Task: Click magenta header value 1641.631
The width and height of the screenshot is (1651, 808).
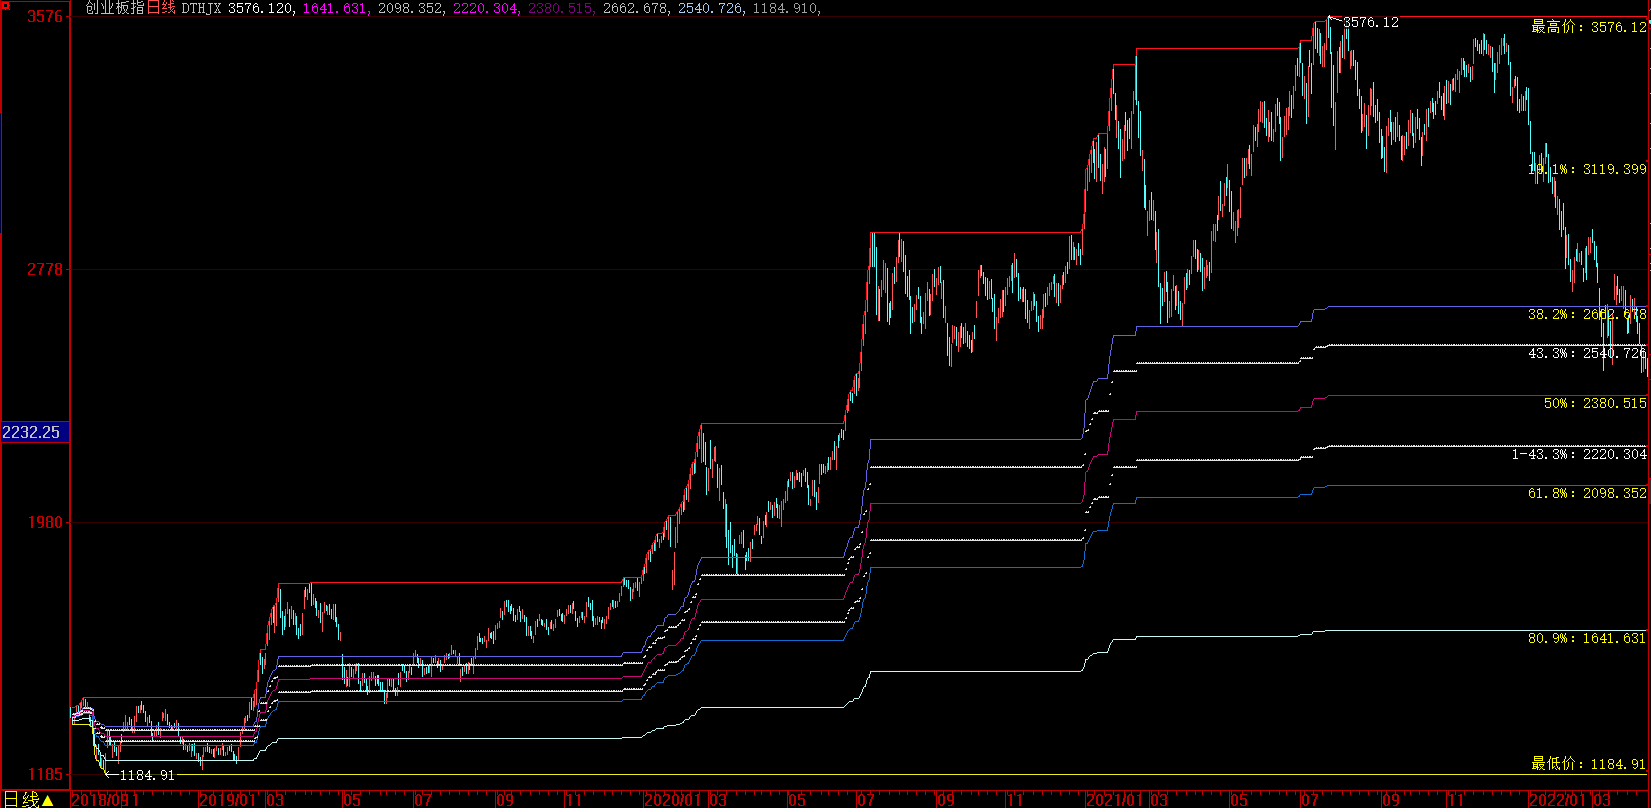Action: point(335,8)
